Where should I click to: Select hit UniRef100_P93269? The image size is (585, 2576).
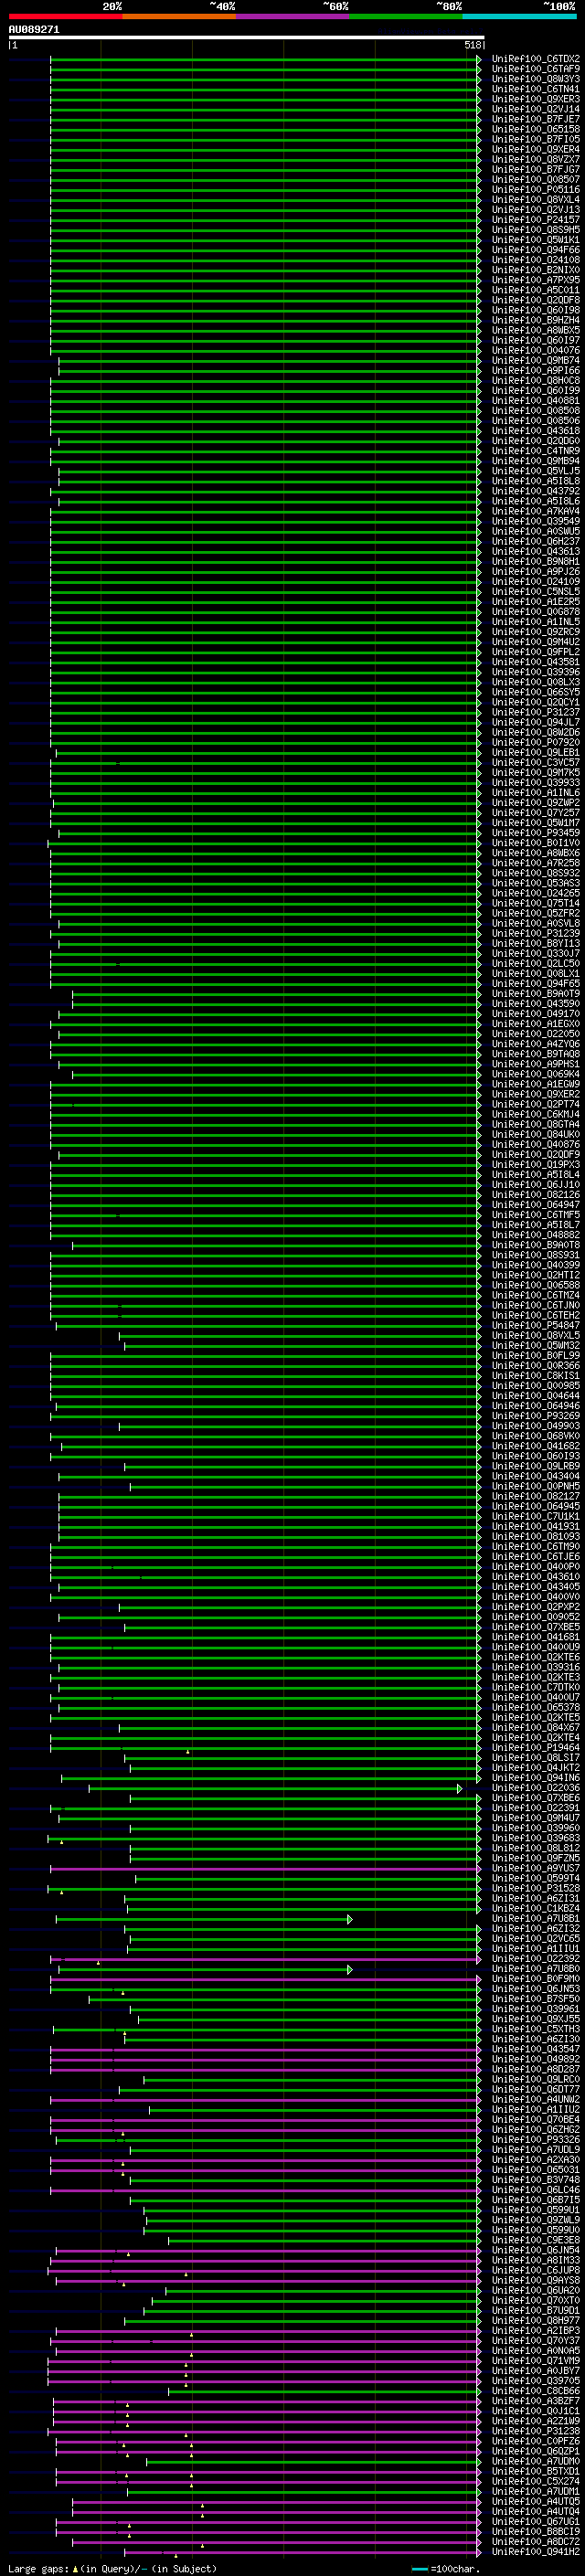[536, 1416]
